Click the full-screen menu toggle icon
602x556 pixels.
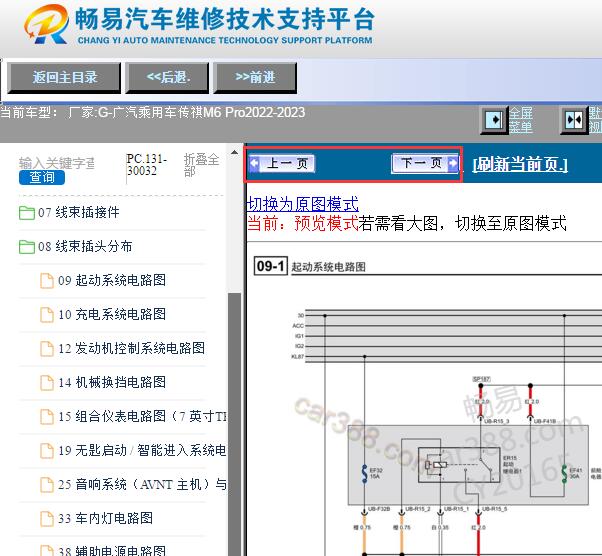tap(494, 120)
